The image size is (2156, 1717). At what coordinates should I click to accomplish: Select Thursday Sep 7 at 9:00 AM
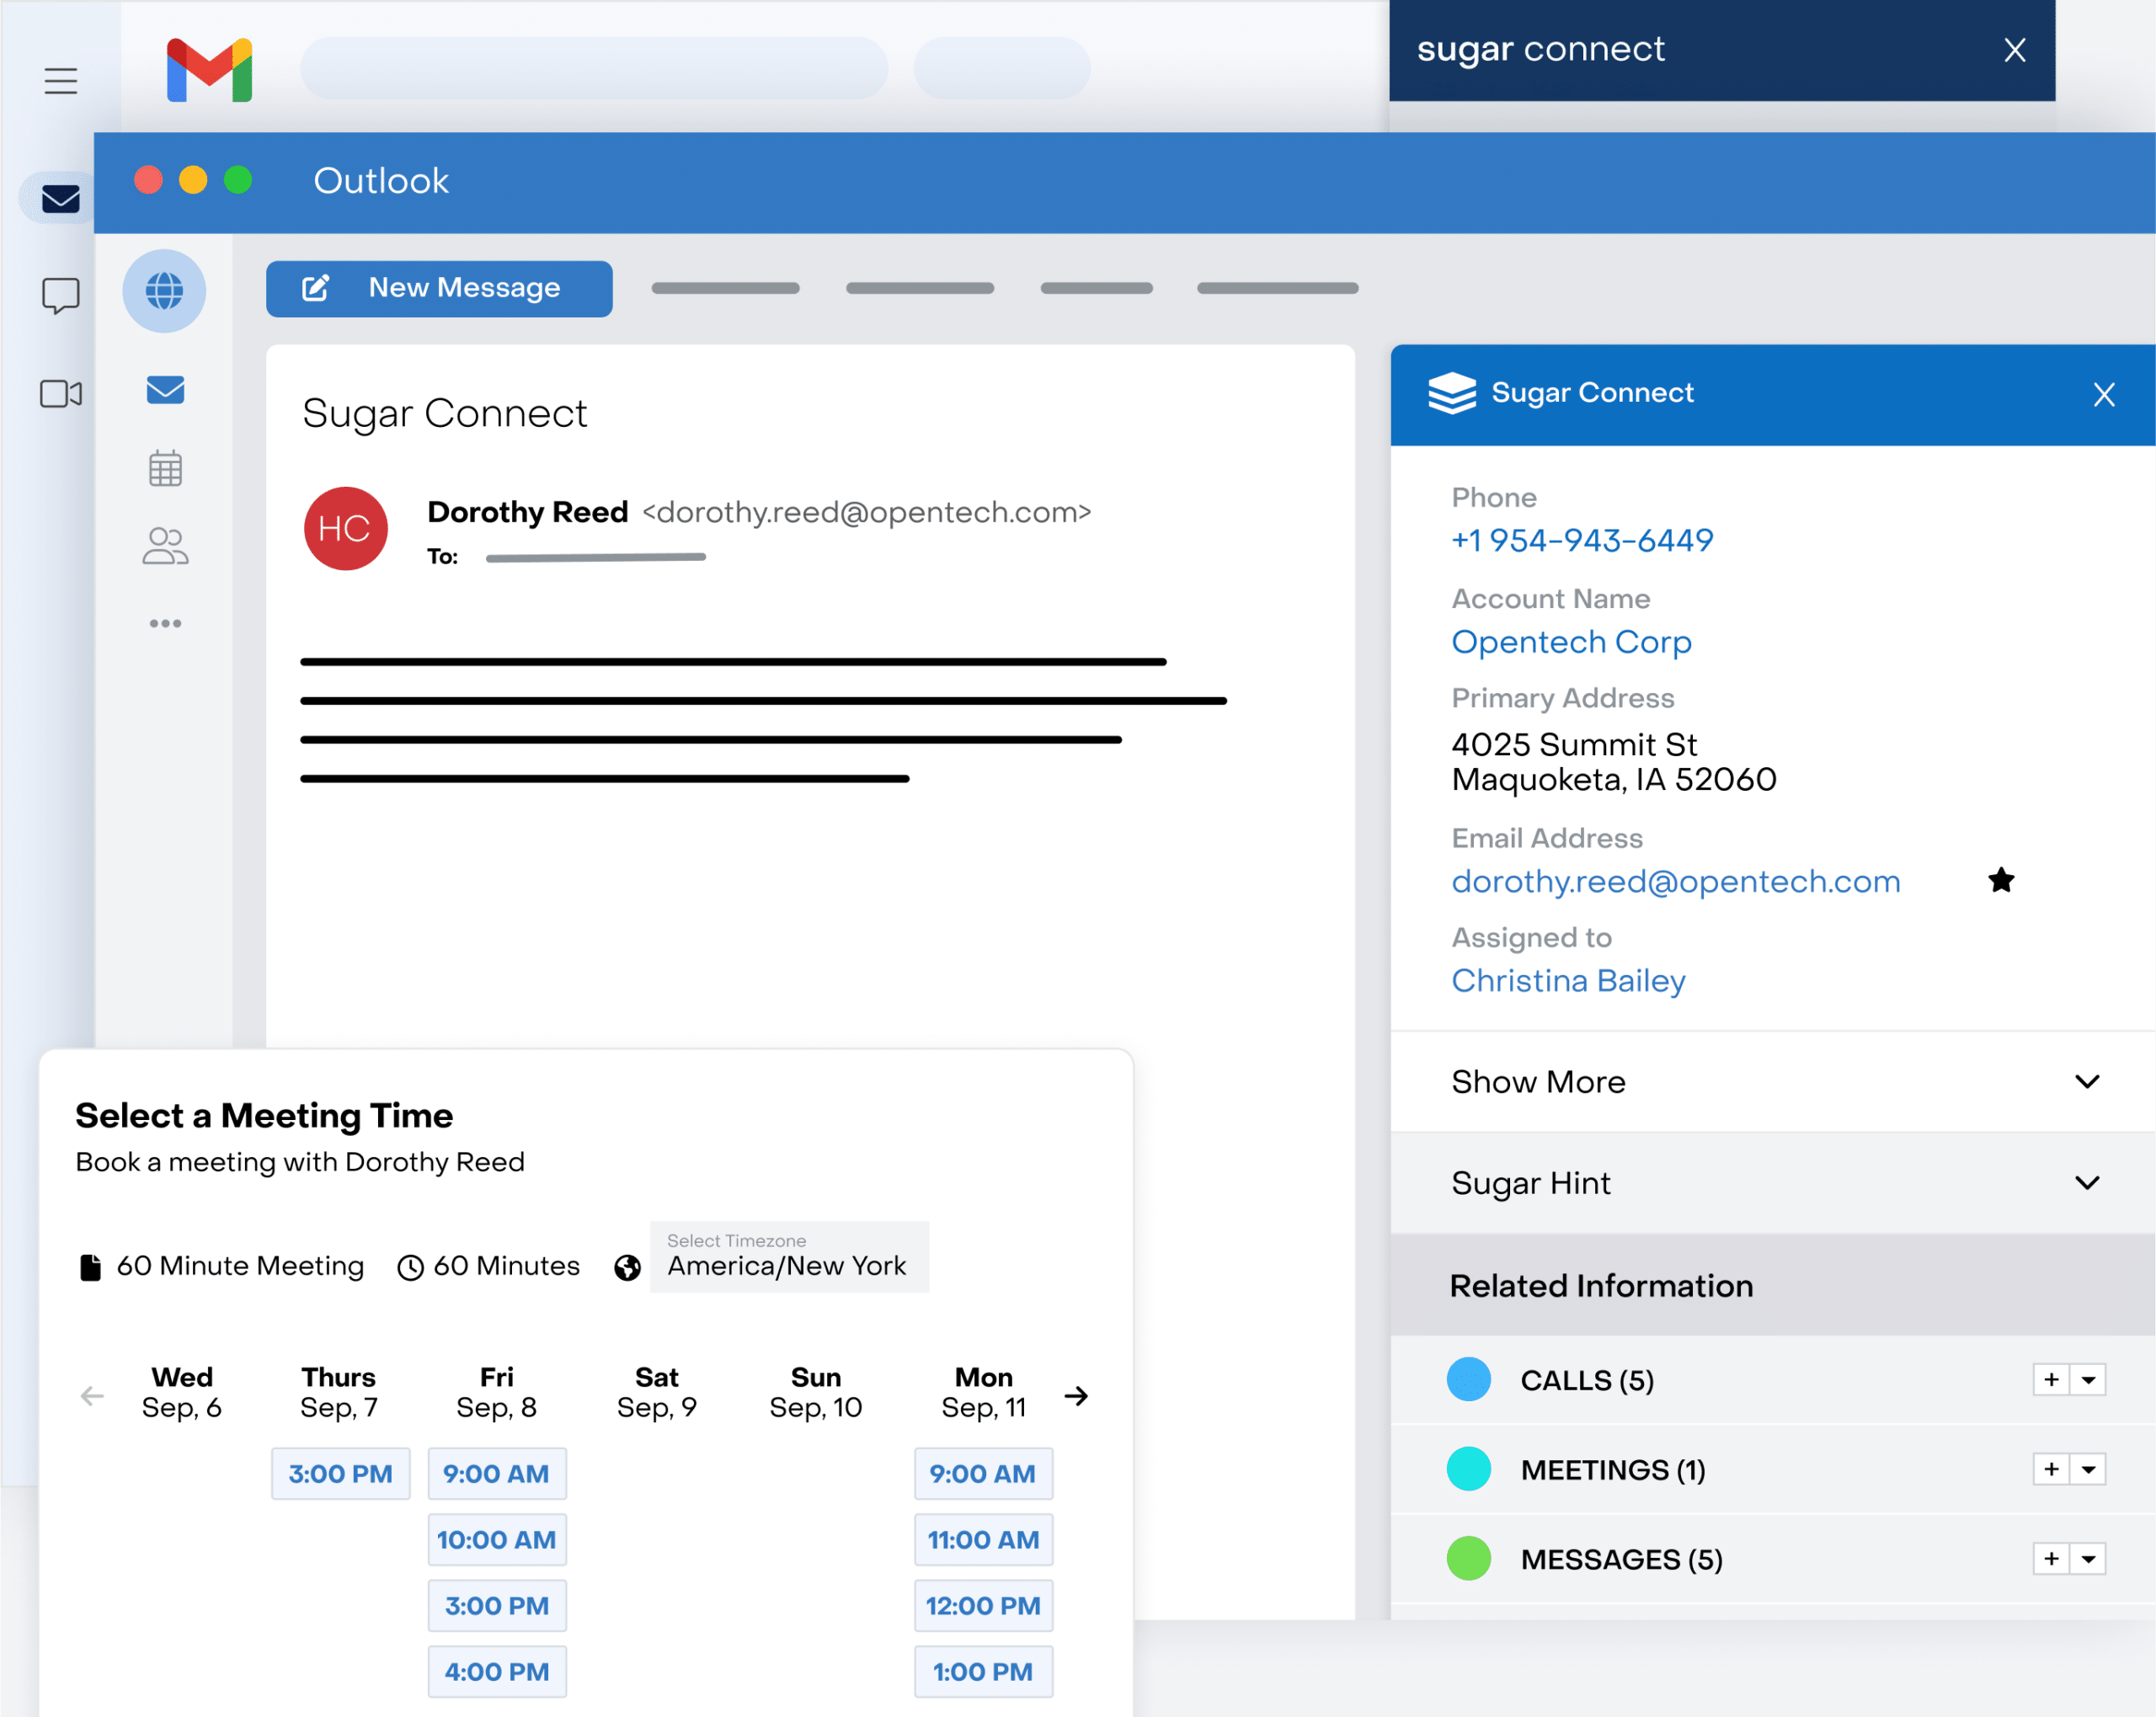[339, 1472]
